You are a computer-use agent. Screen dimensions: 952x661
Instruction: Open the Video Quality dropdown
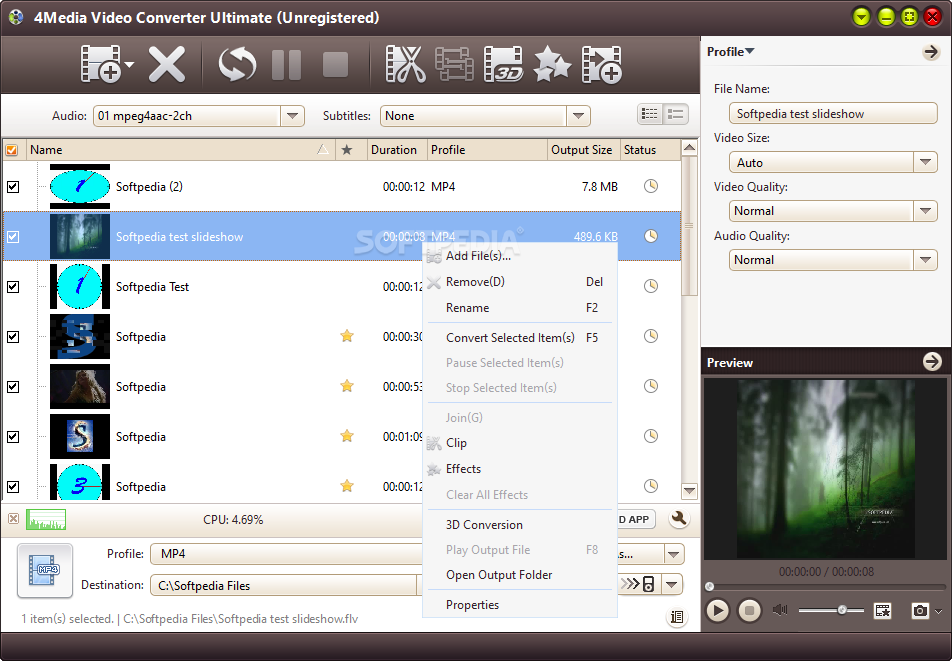(x=925, y=211)
